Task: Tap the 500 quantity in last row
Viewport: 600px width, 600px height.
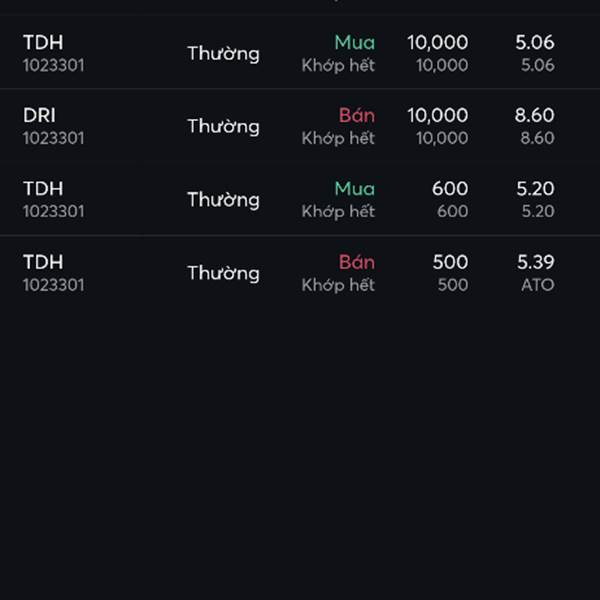Action: point(450,262)
